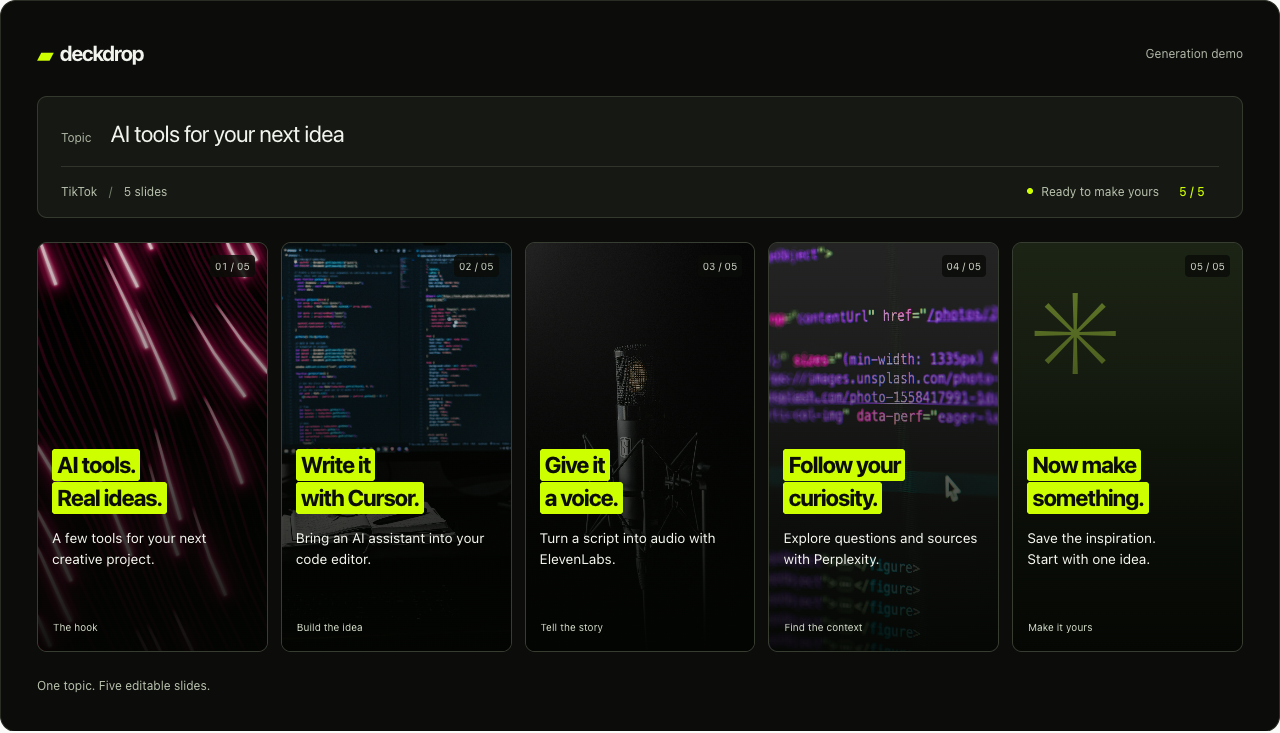Click 'Save the inspiration. Start with one idea.' text

[1091, 549]
